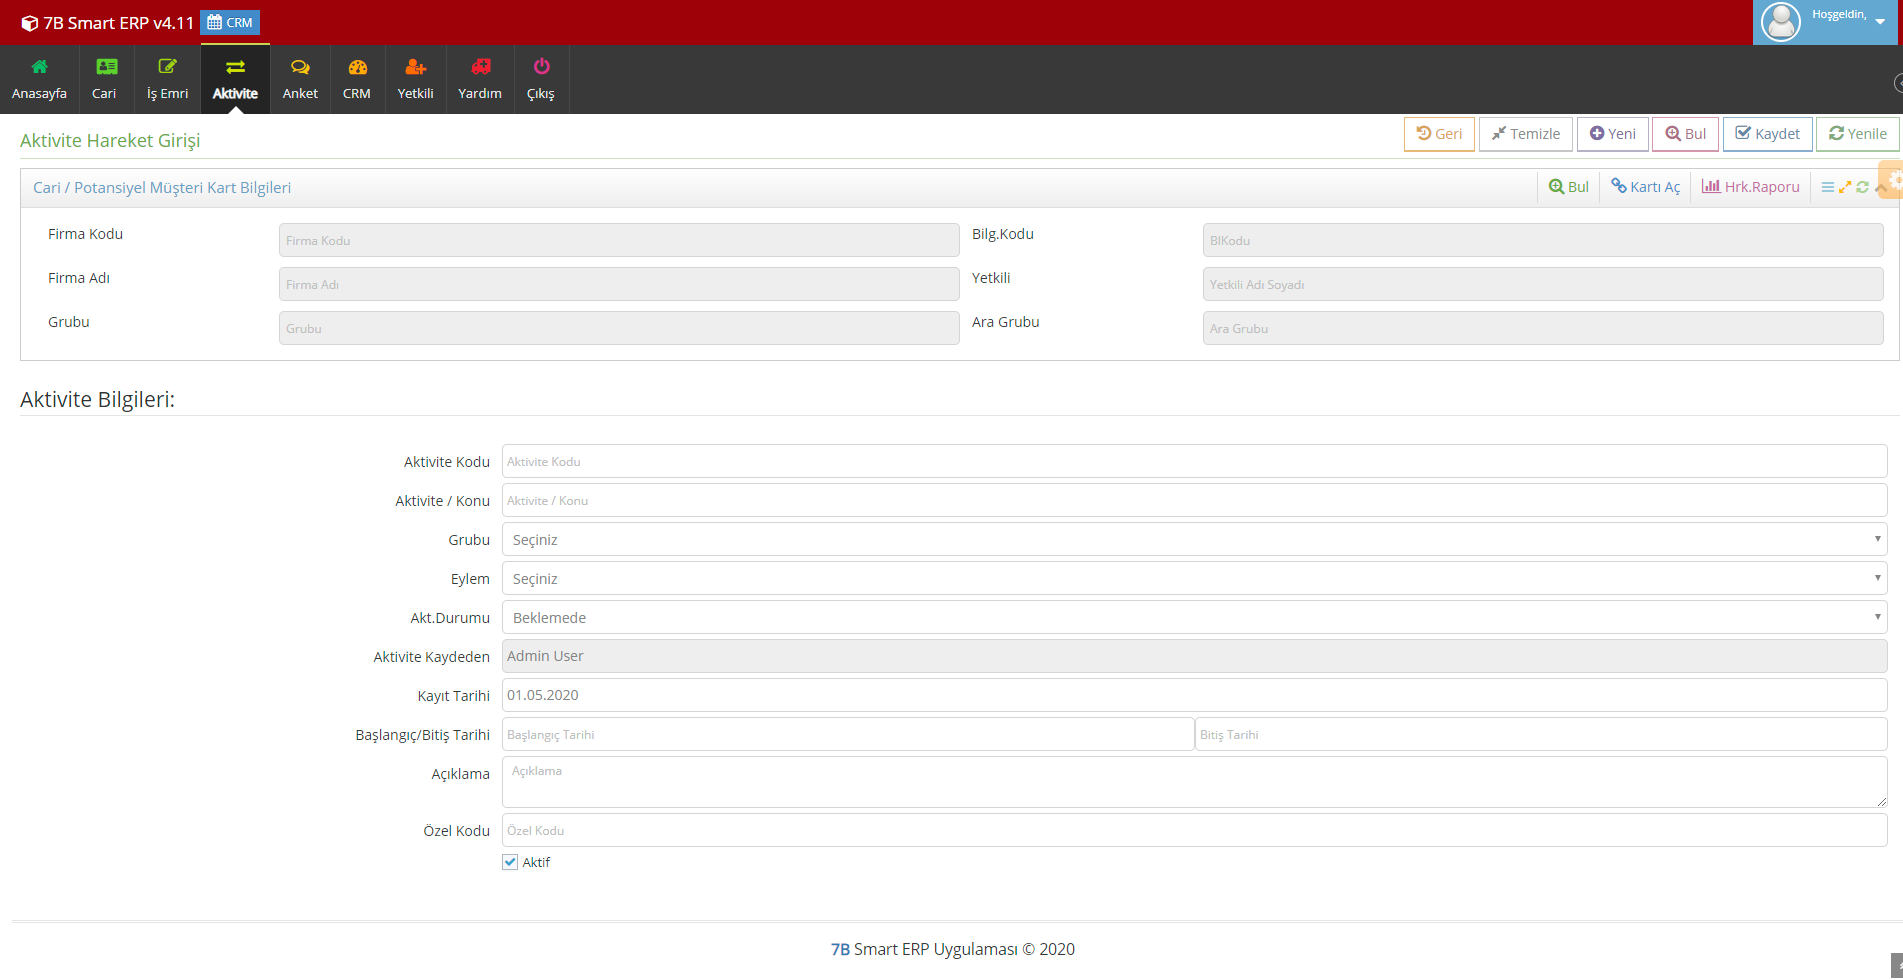This screenshot has width=1903, height=980.
Task: Toggle the Aktif checkbox
Action: [510, 862]
